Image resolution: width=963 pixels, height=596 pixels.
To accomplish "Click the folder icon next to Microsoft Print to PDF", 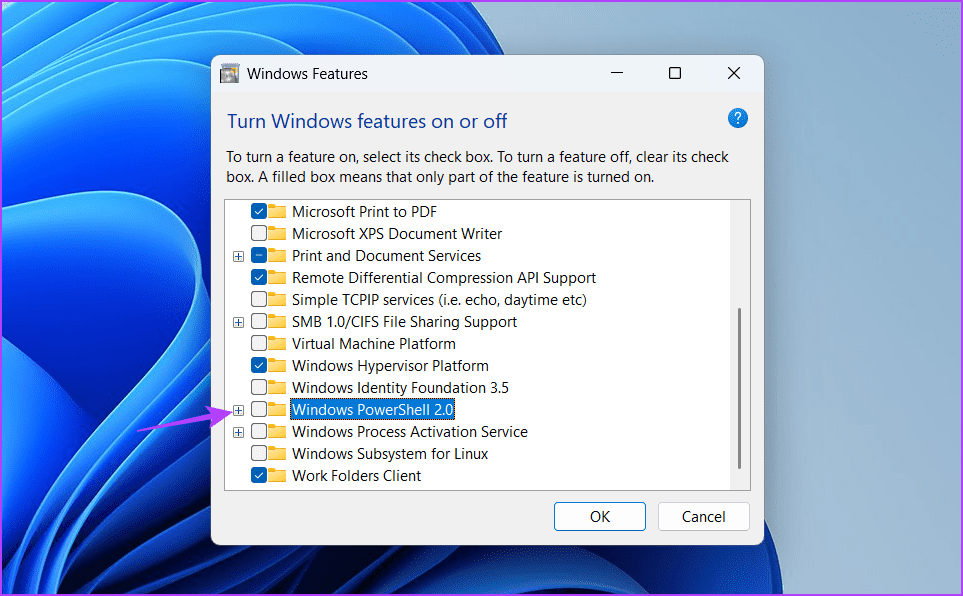I will click(x=277, y=212).
